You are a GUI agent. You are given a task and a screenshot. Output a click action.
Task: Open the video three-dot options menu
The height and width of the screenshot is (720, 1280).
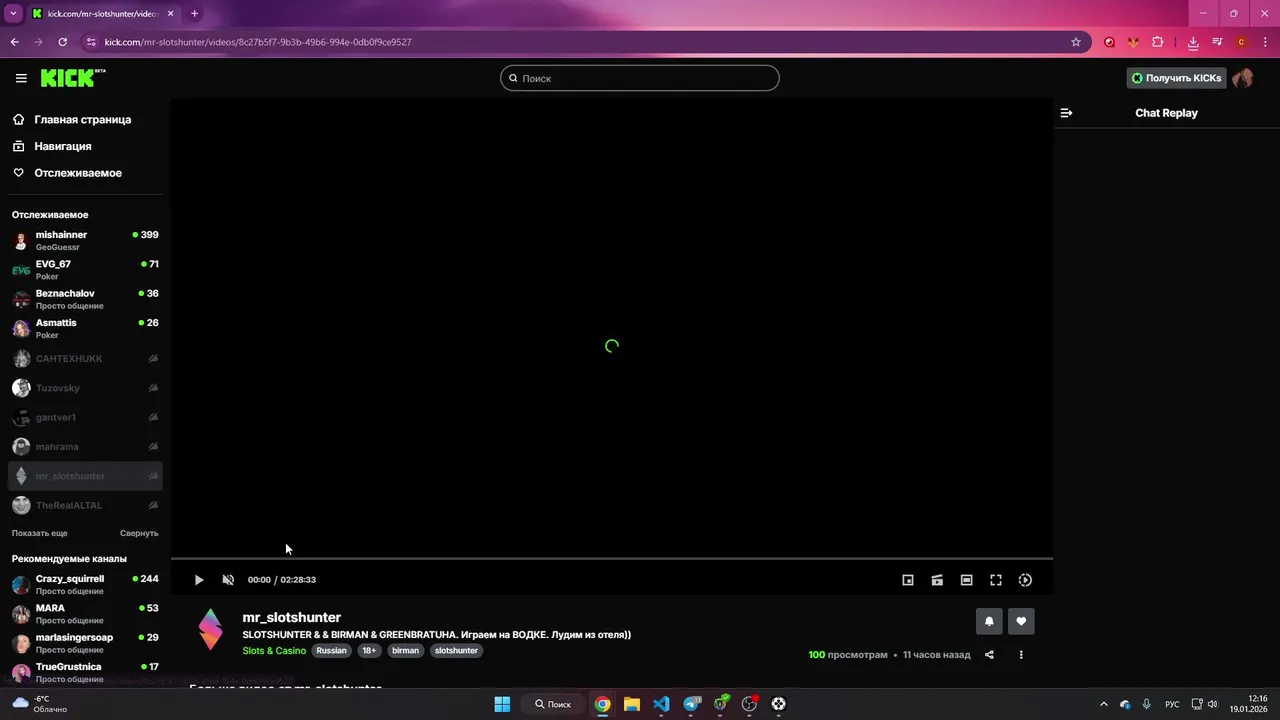1021,655
